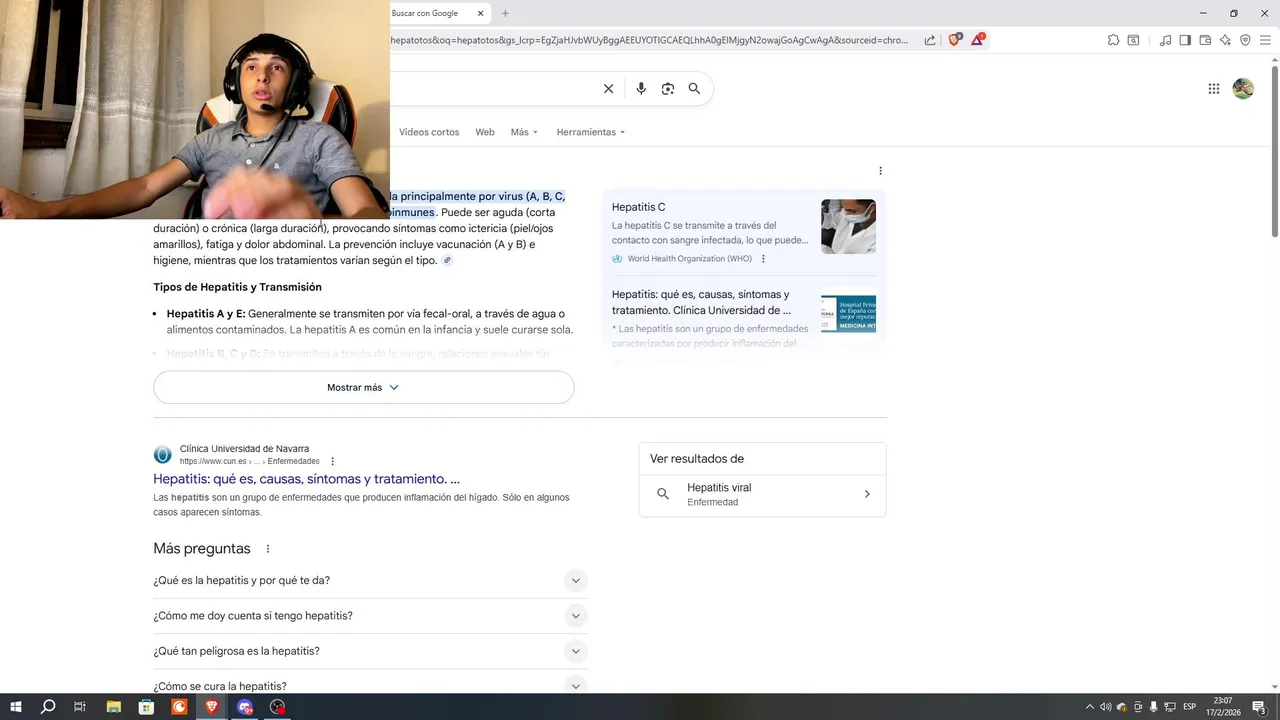The height and width of the screenshot is (720, 1280).
Task: Click the Hepatitis C card thumbnail image
Action: click(848, 226)
